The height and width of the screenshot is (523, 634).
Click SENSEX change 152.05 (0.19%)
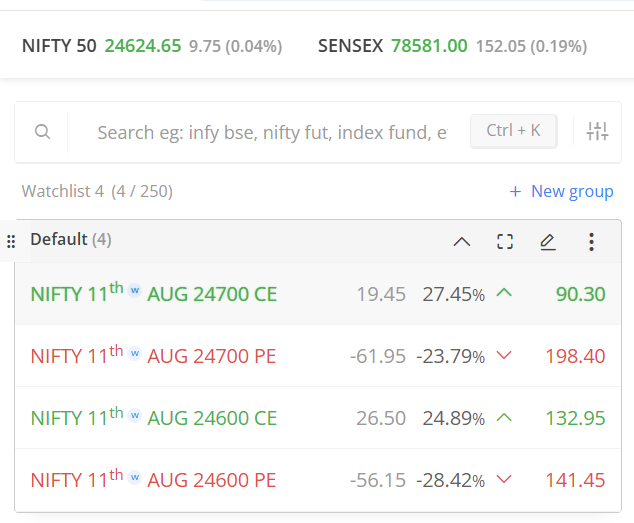(531, 46)
